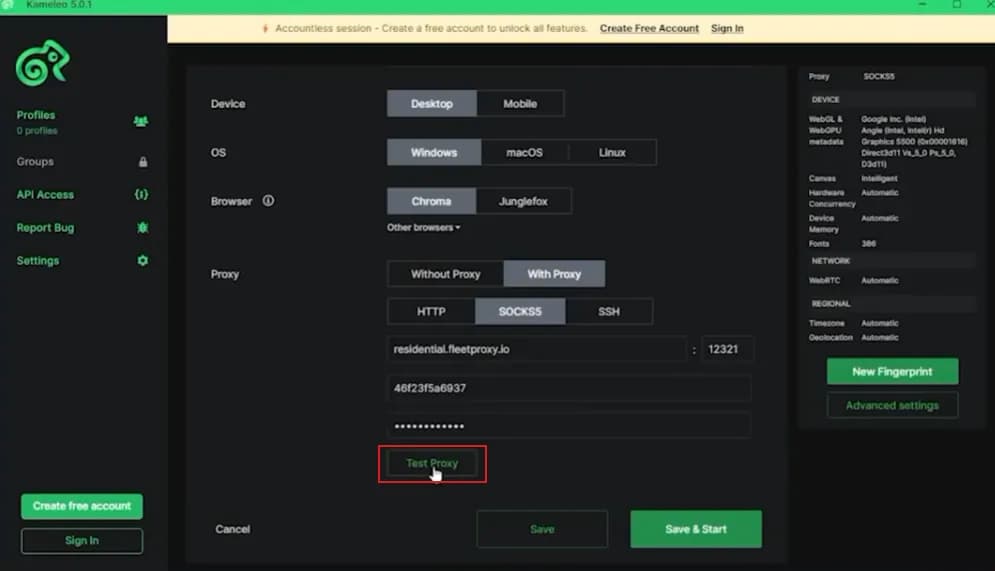Image resolution: width=995 pixels, height=571 pixels.
Task: Expand the Other browsers dropdown
Action: click(x=423, y=227)
